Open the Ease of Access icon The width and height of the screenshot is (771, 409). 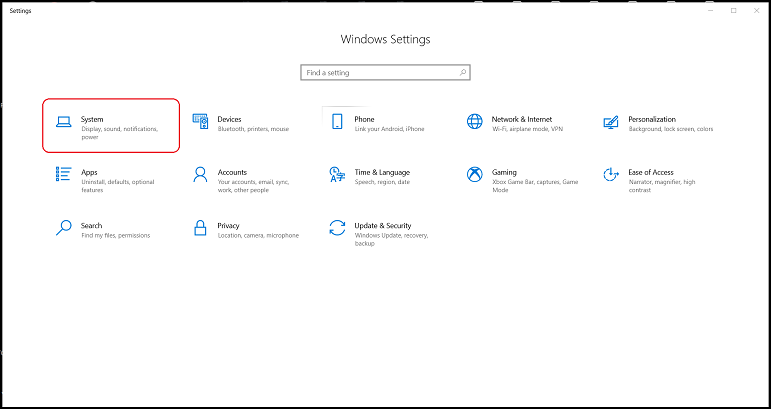click(611, 175)
